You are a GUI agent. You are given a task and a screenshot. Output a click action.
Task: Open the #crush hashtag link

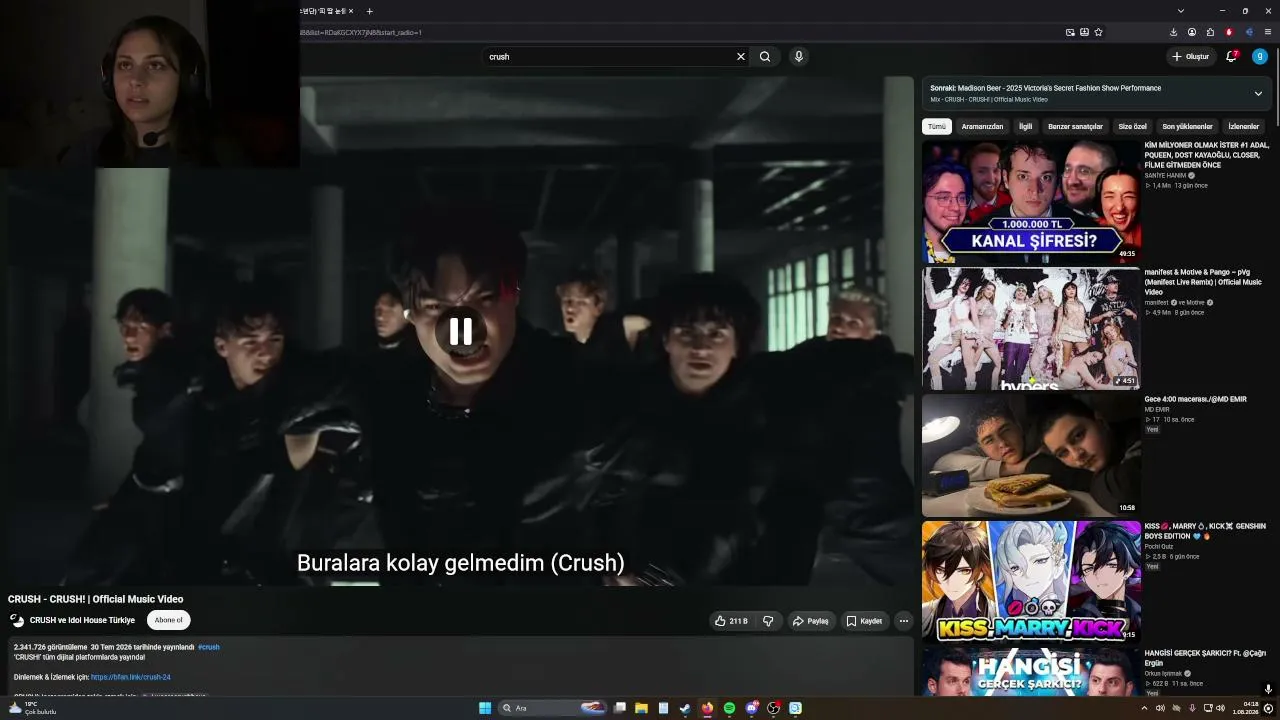click(x=208, y=647)
